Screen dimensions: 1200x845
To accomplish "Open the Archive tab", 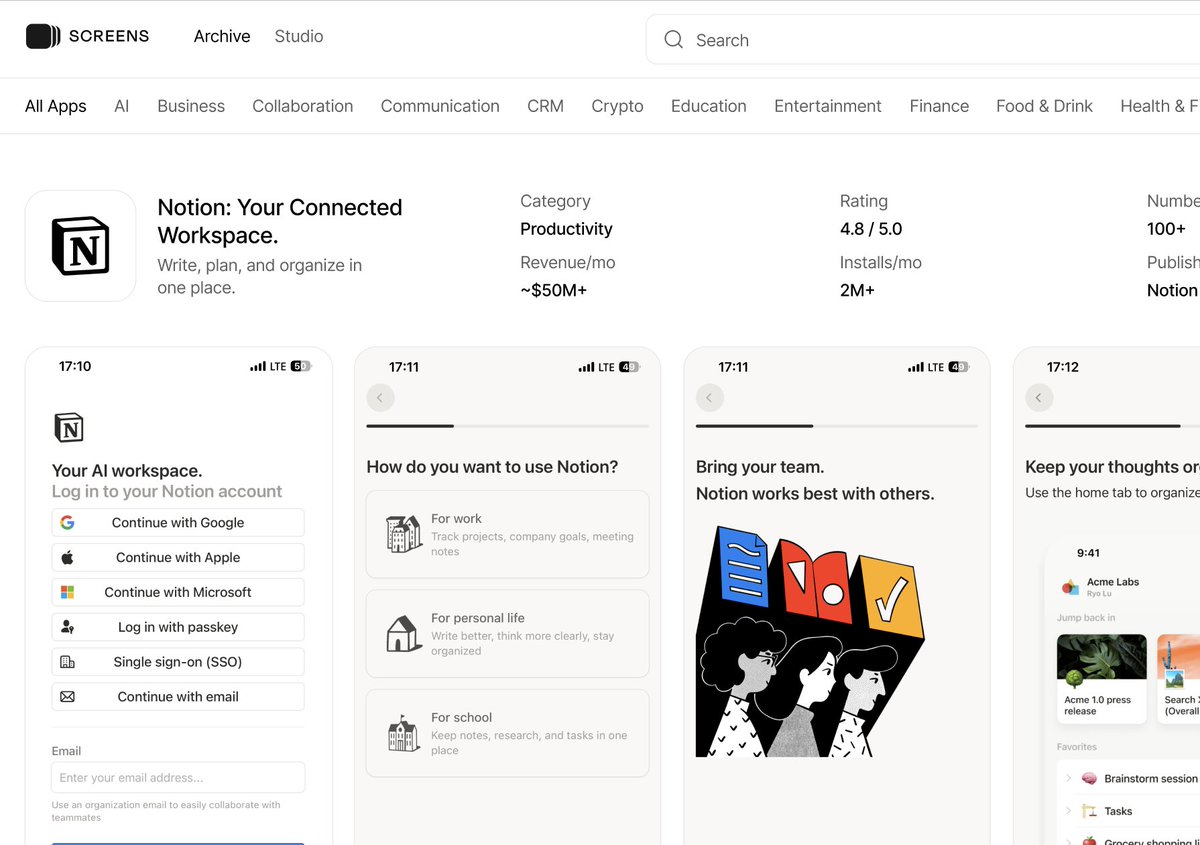I will coord(222,36).
